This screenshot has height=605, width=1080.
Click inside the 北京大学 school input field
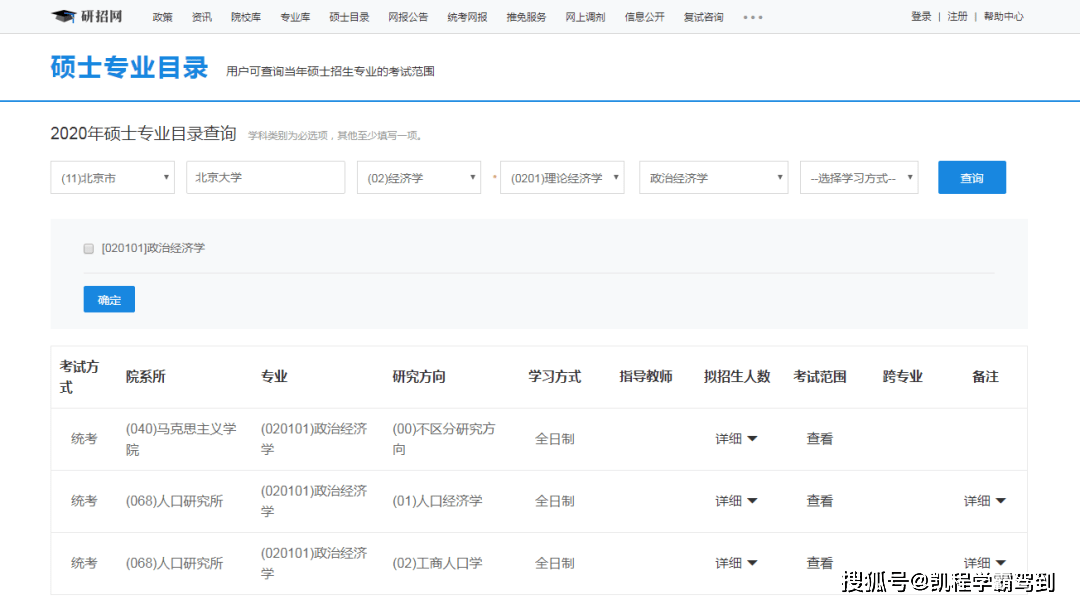pyautogui.click(x=265, y=177)
